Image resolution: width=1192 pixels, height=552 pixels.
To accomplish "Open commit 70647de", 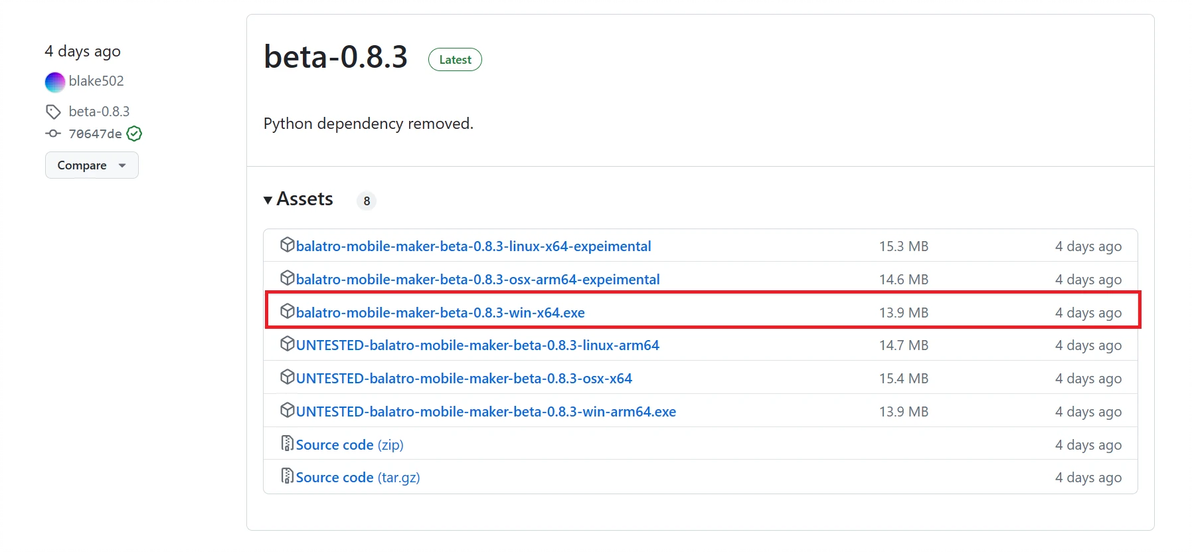I will pyautogui.click(x=95, y=134).
